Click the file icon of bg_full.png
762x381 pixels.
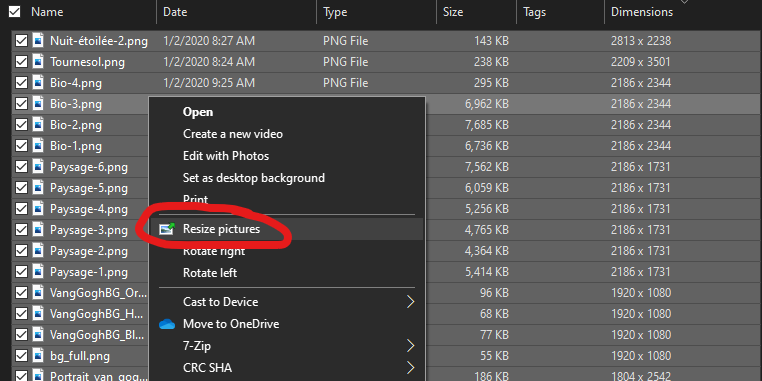click(x=38, y=356)
